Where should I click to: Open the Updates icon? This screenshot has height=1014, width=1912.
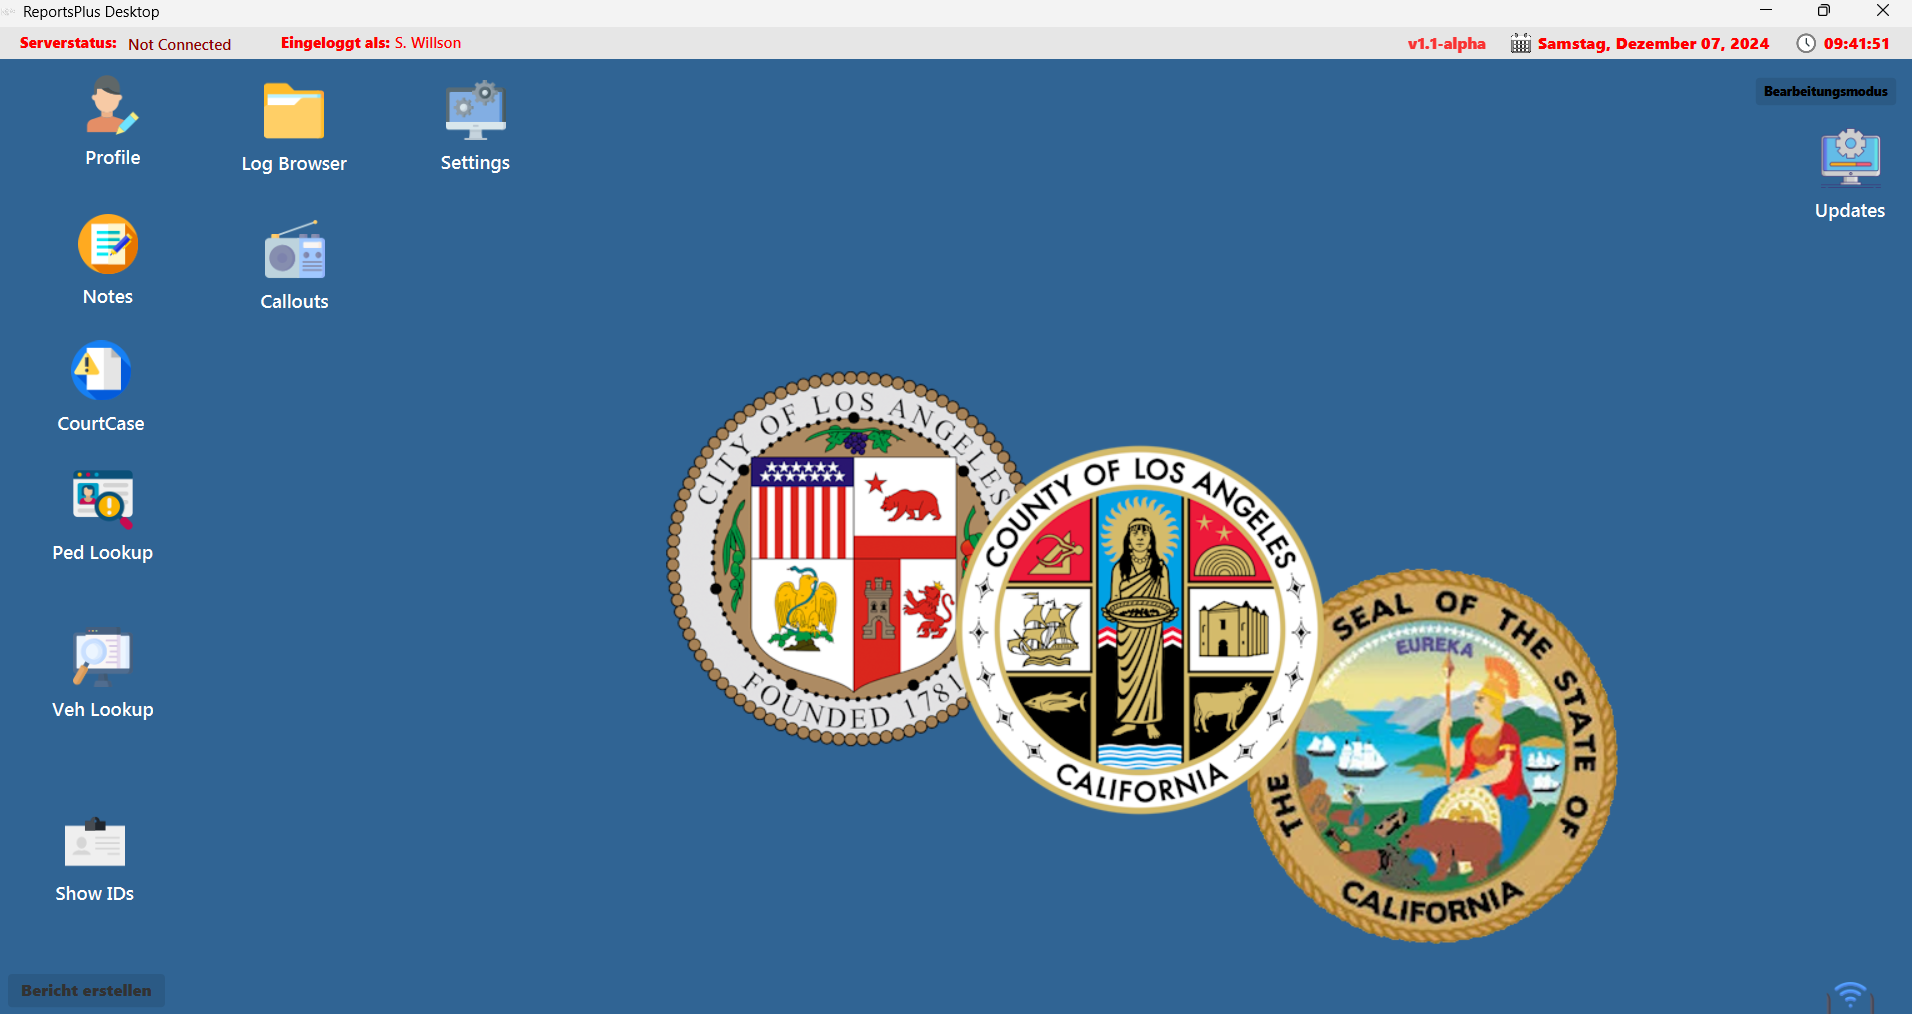click(x=1849, y=158)
